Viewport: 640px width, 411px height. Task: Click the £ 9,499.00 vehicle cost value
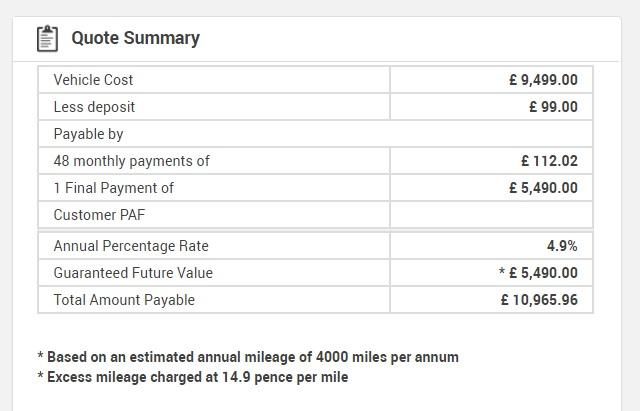pos(543,80)
